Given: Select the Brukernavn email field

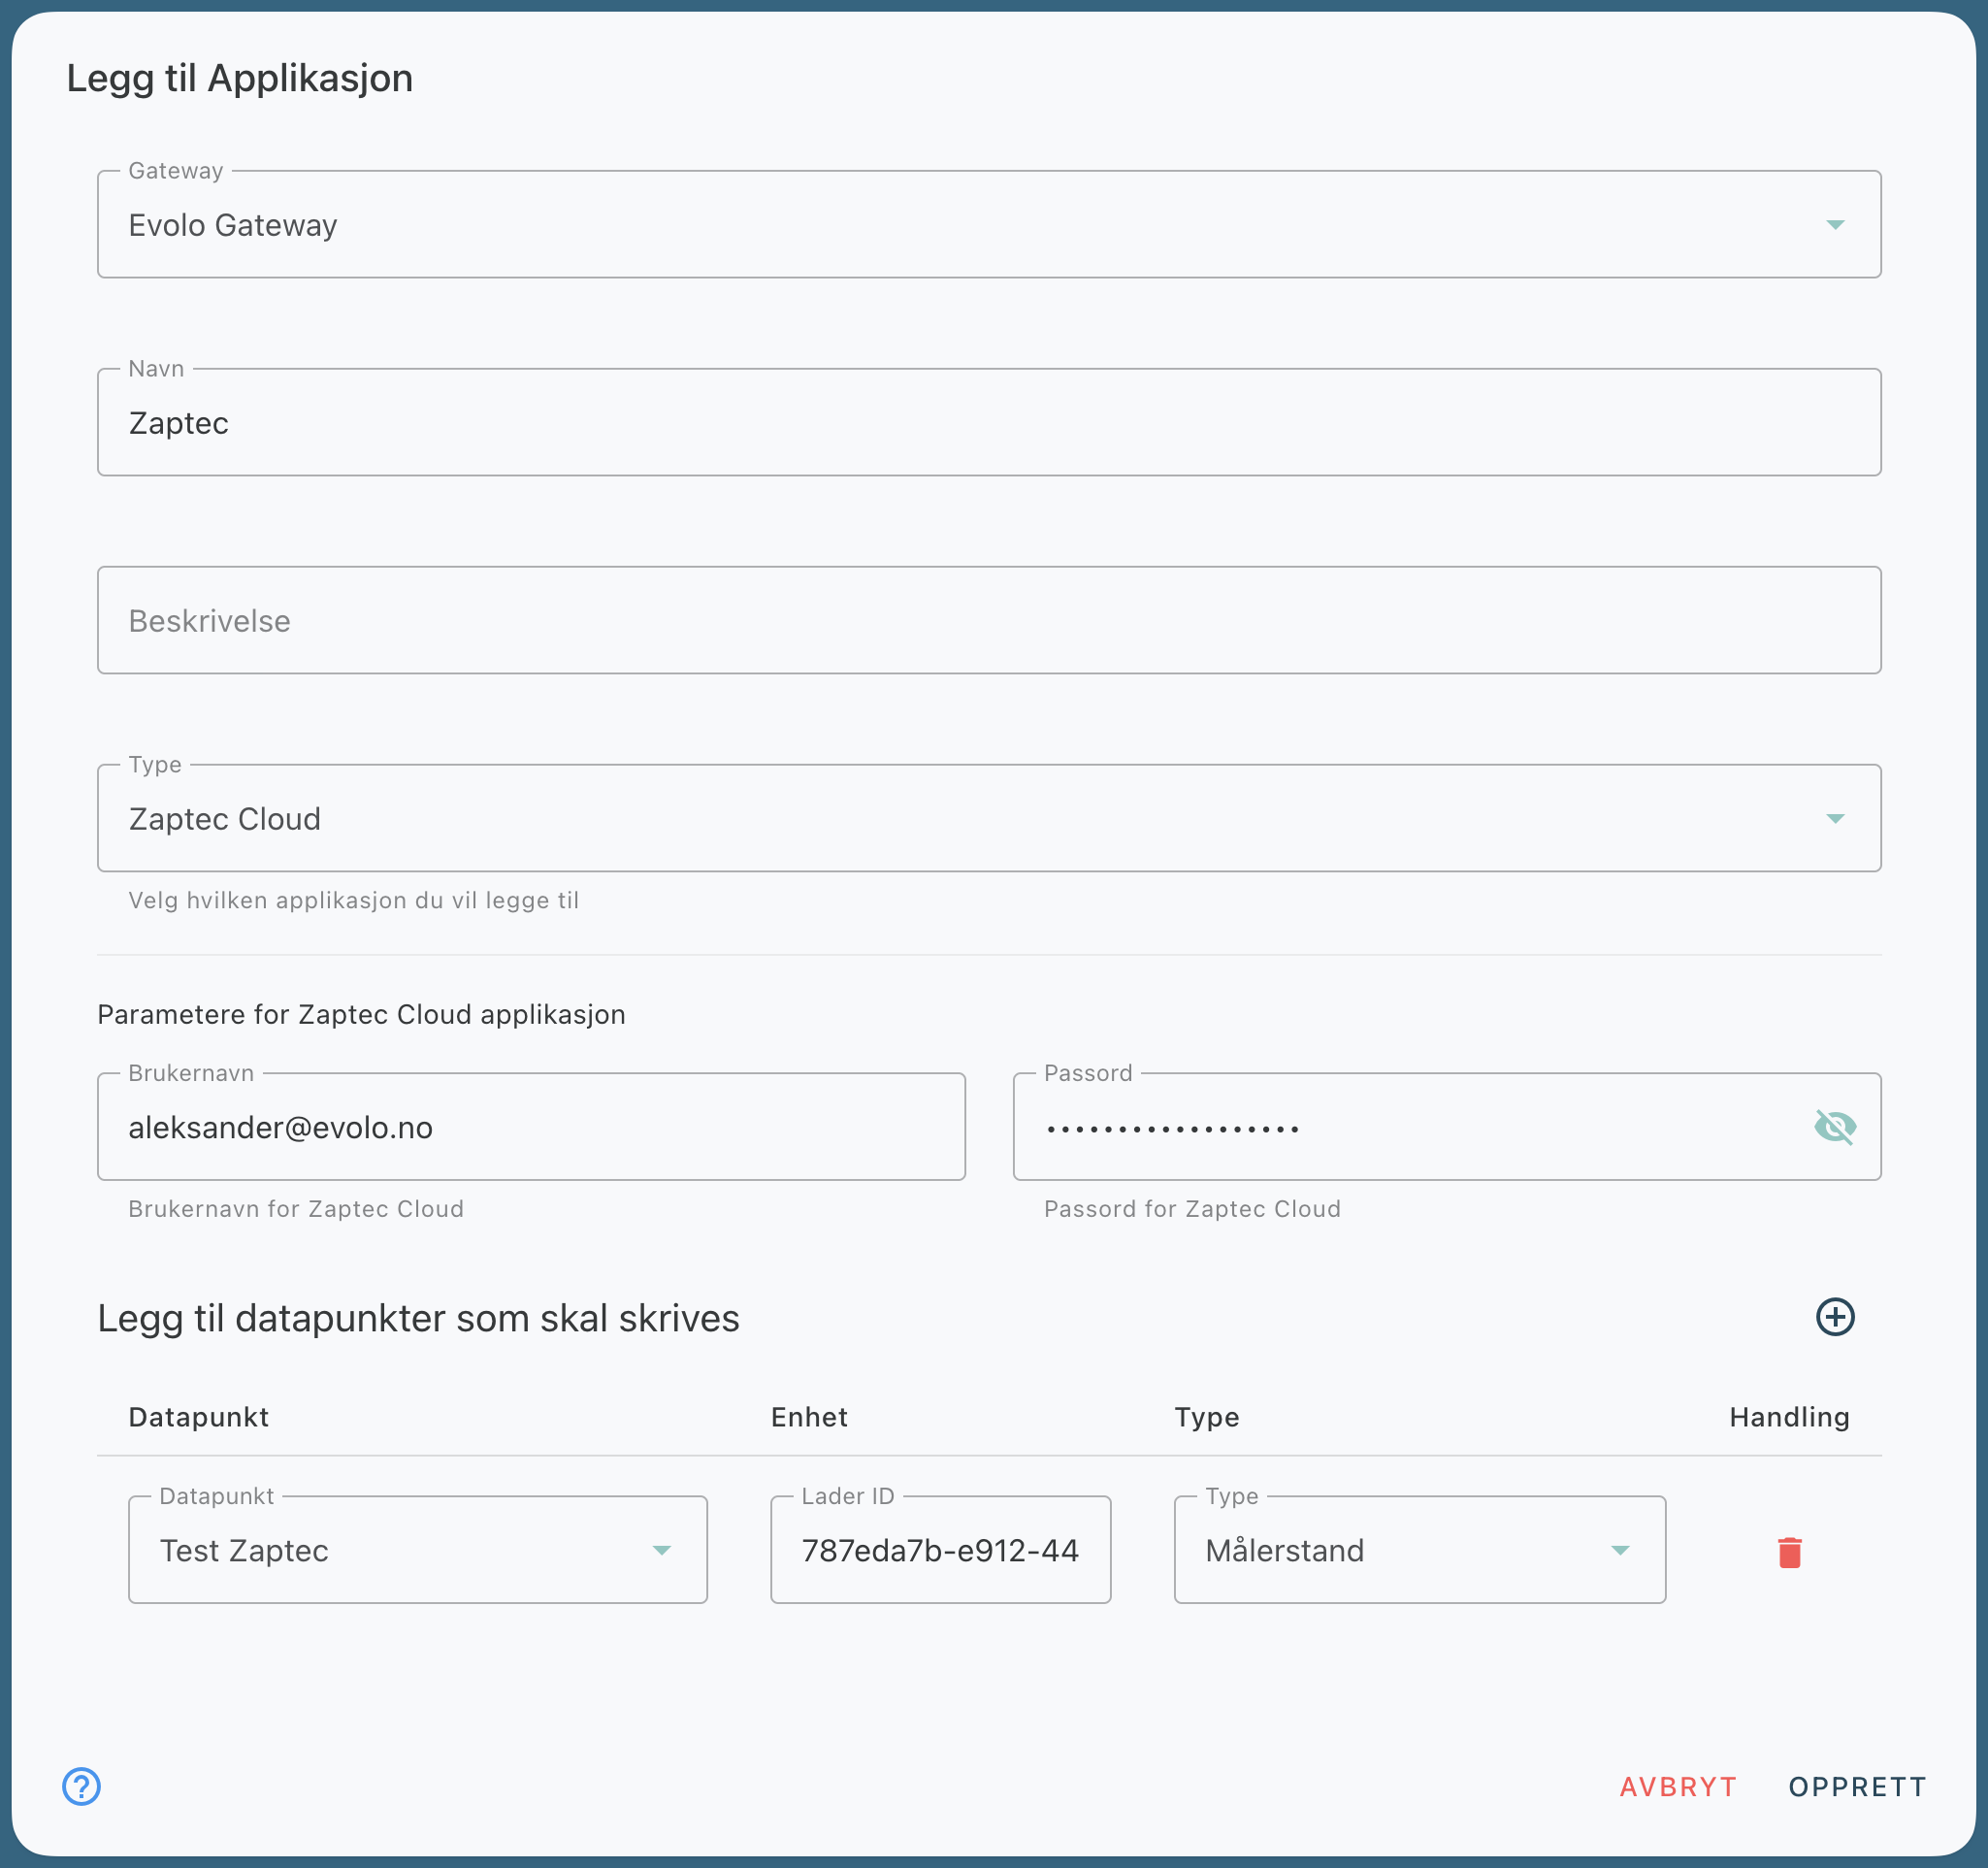Looking at the screenshot, I should [x=530, y=1128].
